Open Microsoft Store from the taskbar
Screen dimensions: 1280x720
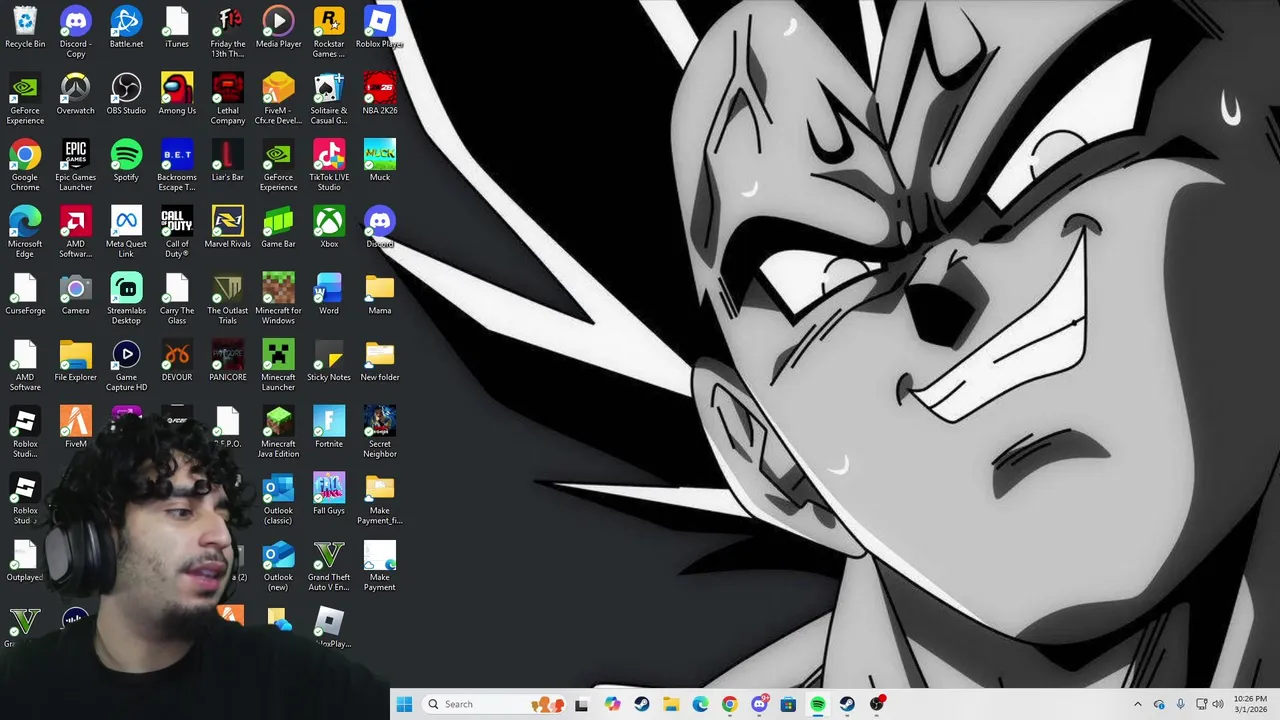click(788, 704)
